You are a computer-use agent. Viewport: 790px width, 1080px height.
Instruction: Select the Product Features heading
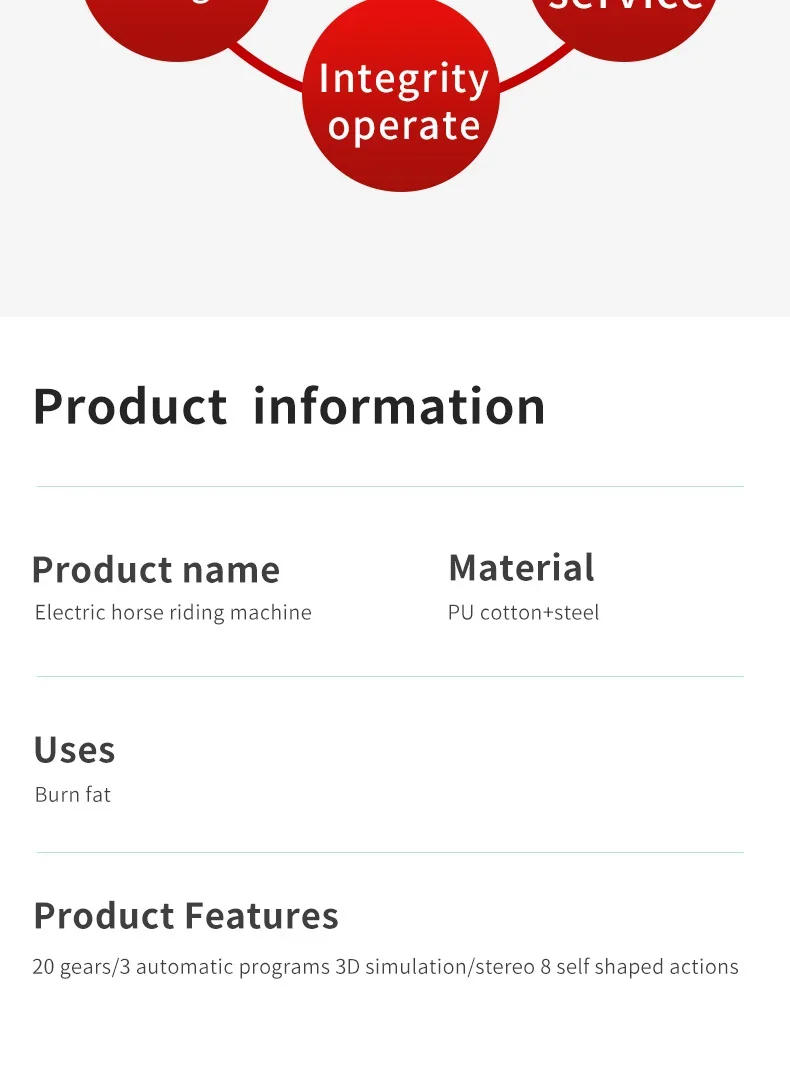186,916
